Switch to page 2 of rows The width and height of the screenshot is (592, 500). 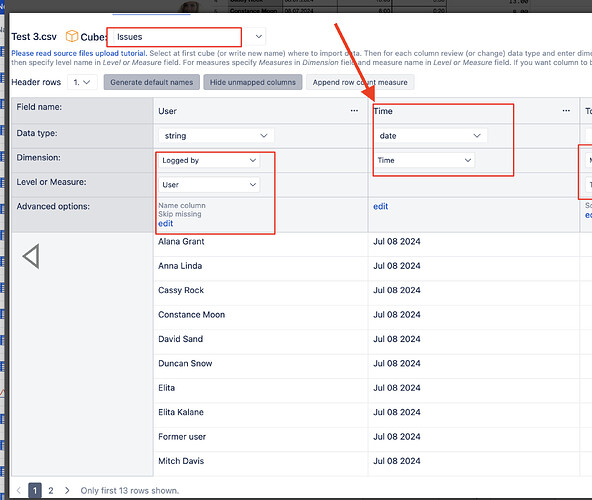coord(51,491)
